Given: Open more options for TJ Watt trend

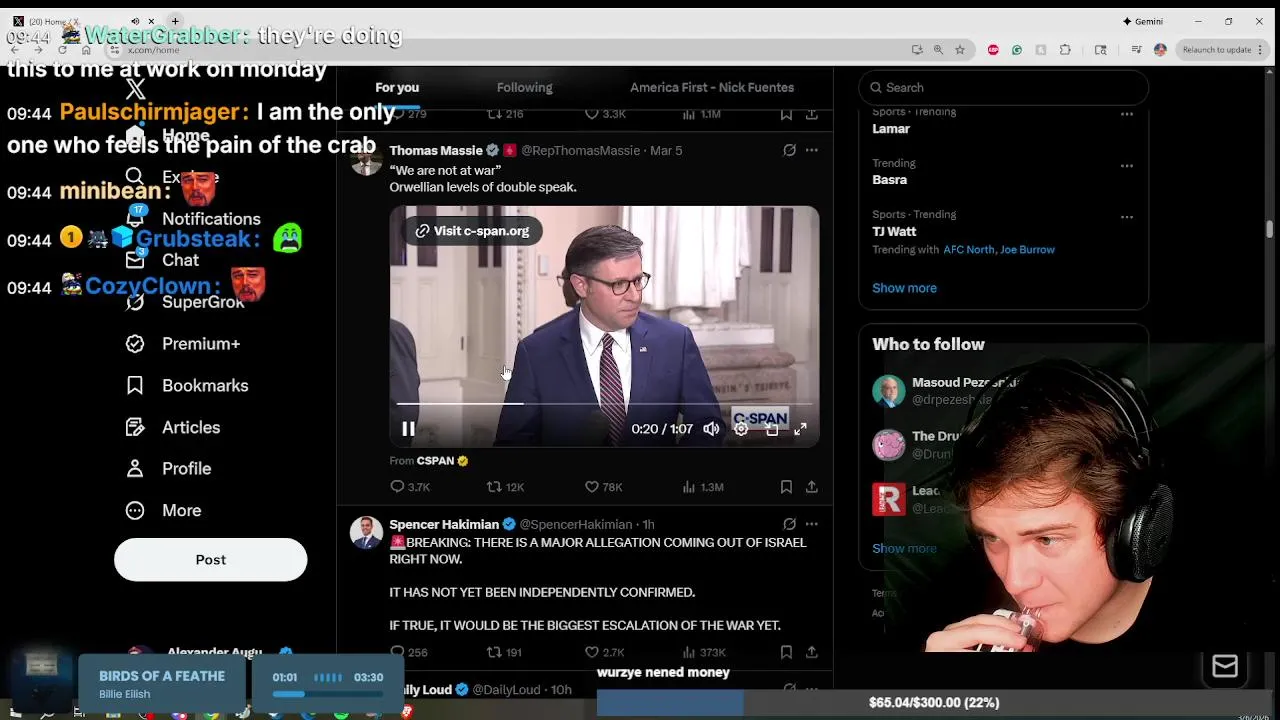Looking at the screenshot, I should point(1127,217).
